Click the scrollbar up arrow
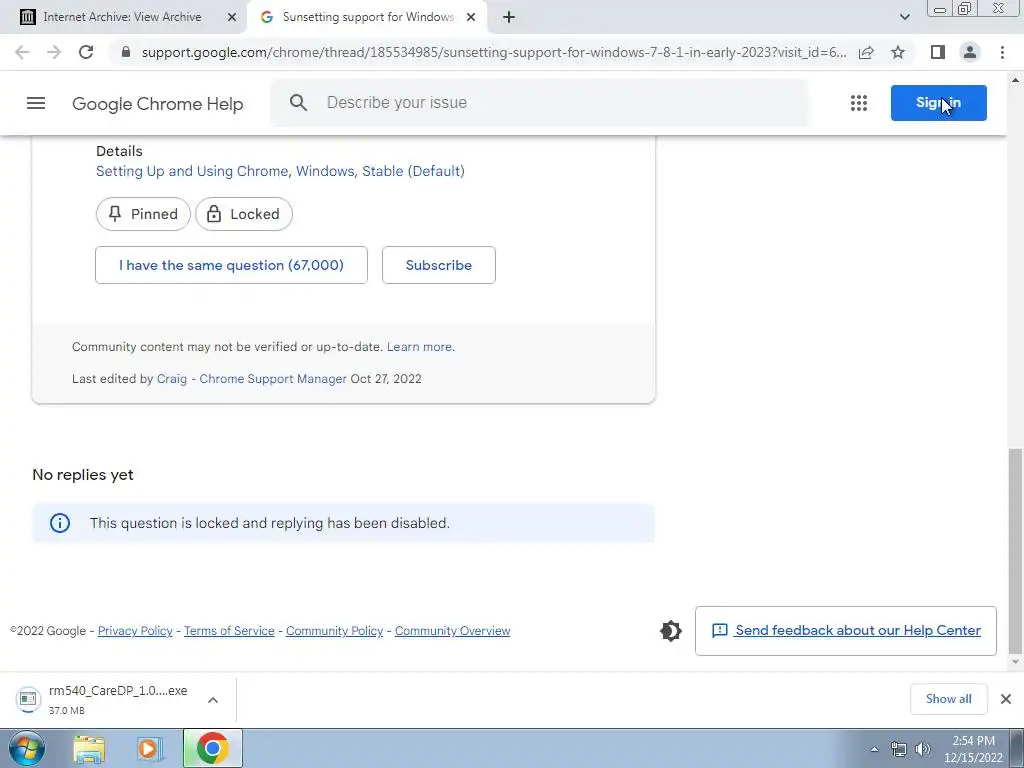Viewport: 1024px width, 768px height. (1015, 80)
